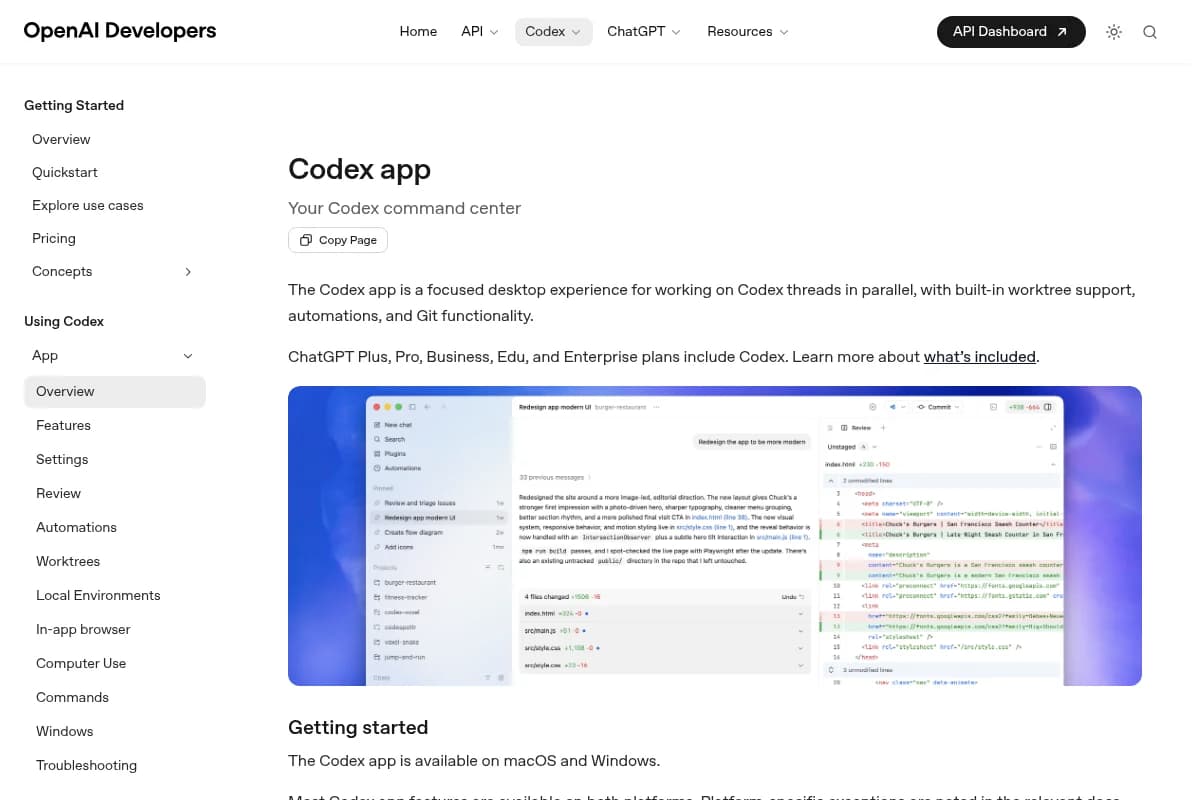Expand the Concepts section chevron
Viewport: 1200px width, 800px height.
tap(188, 272)
